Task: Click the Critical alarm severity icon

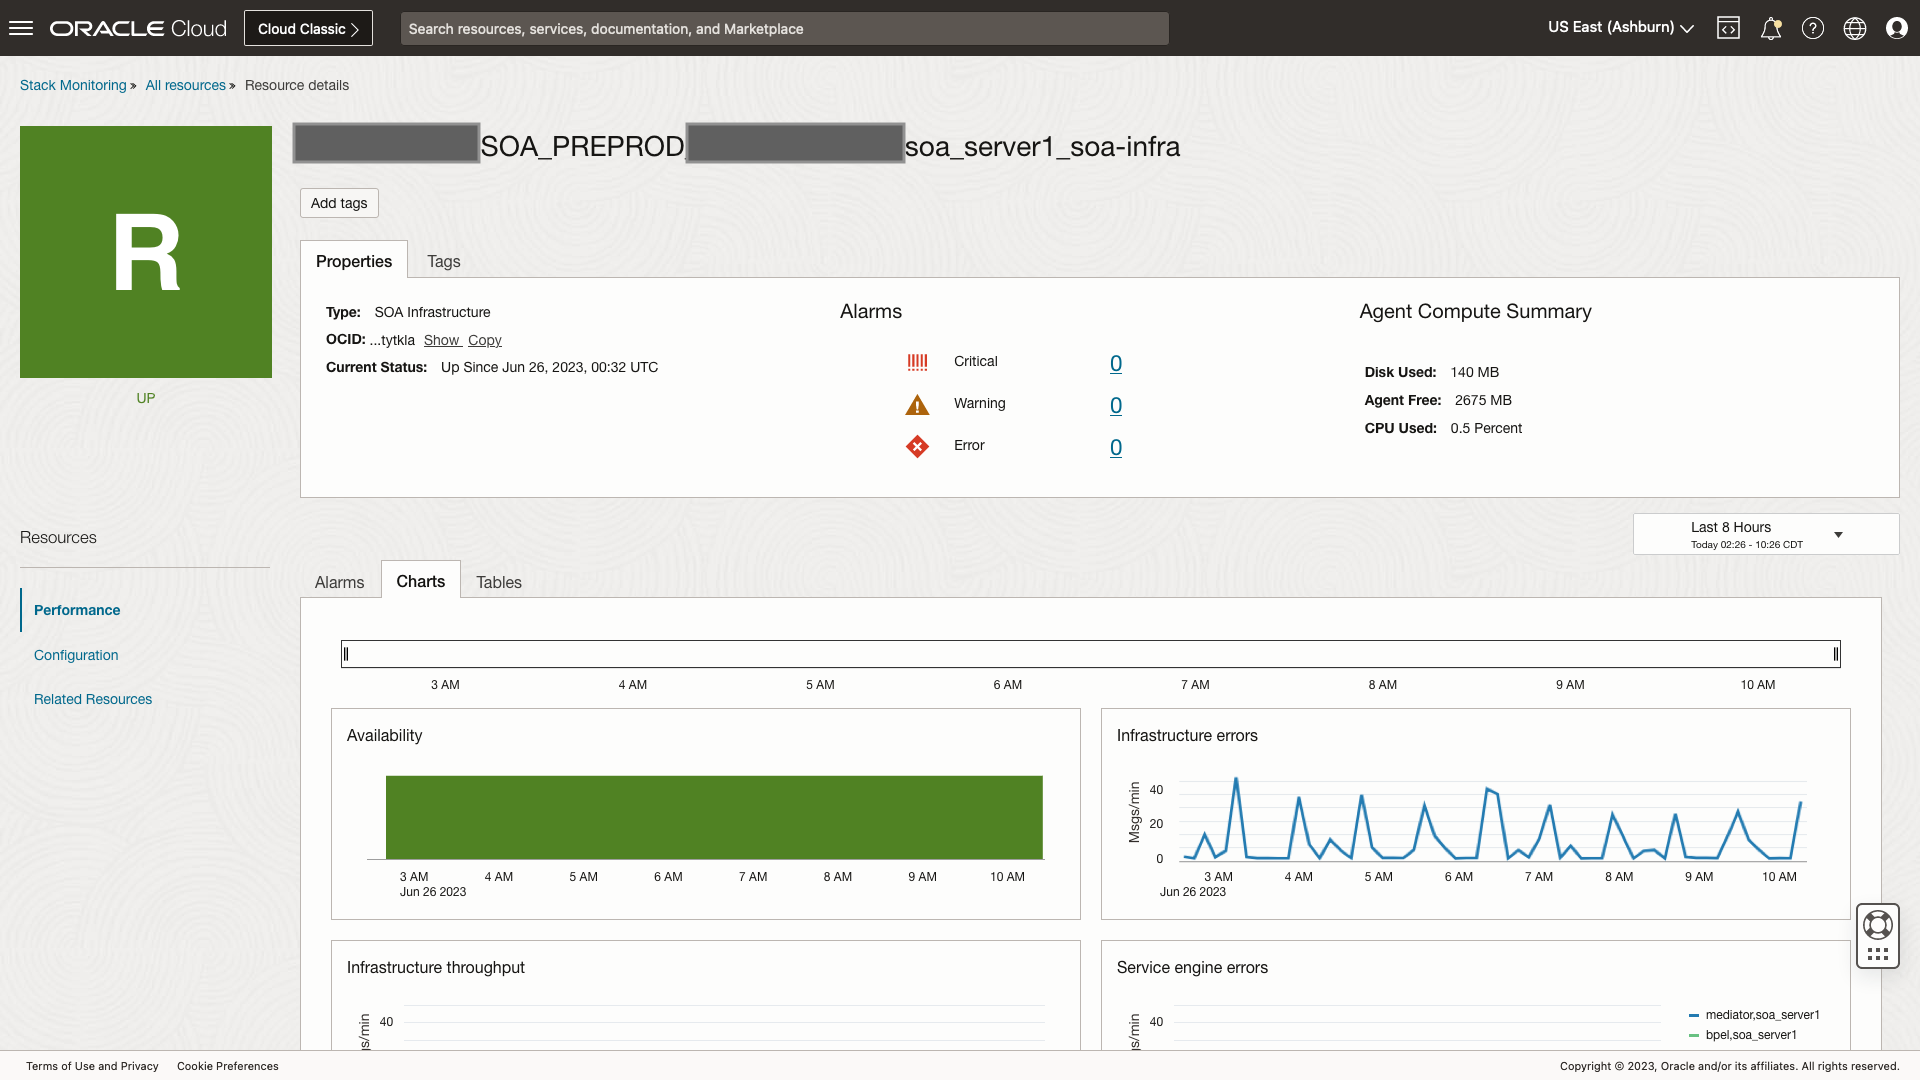Action: 917,362
